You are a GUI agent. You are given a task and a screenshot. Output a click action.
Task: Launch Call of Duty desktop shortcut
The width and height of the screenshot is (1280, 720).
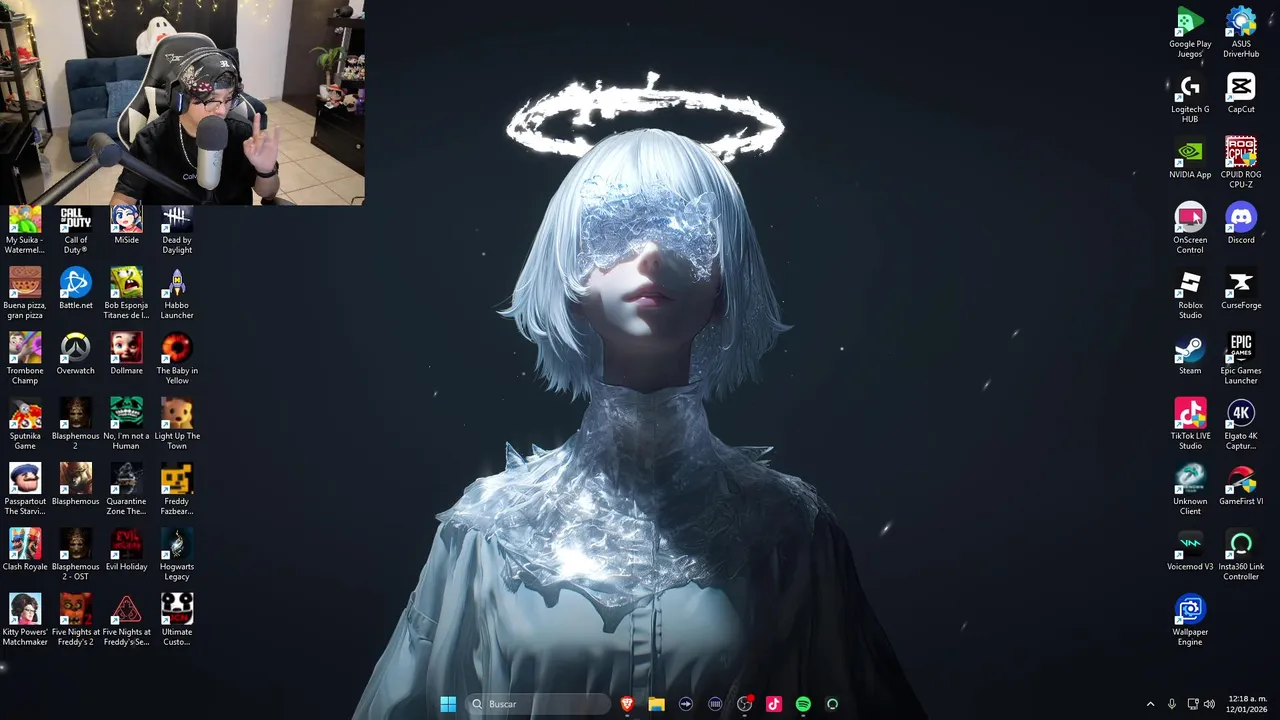pyautogui.click(x=76, y=229)
